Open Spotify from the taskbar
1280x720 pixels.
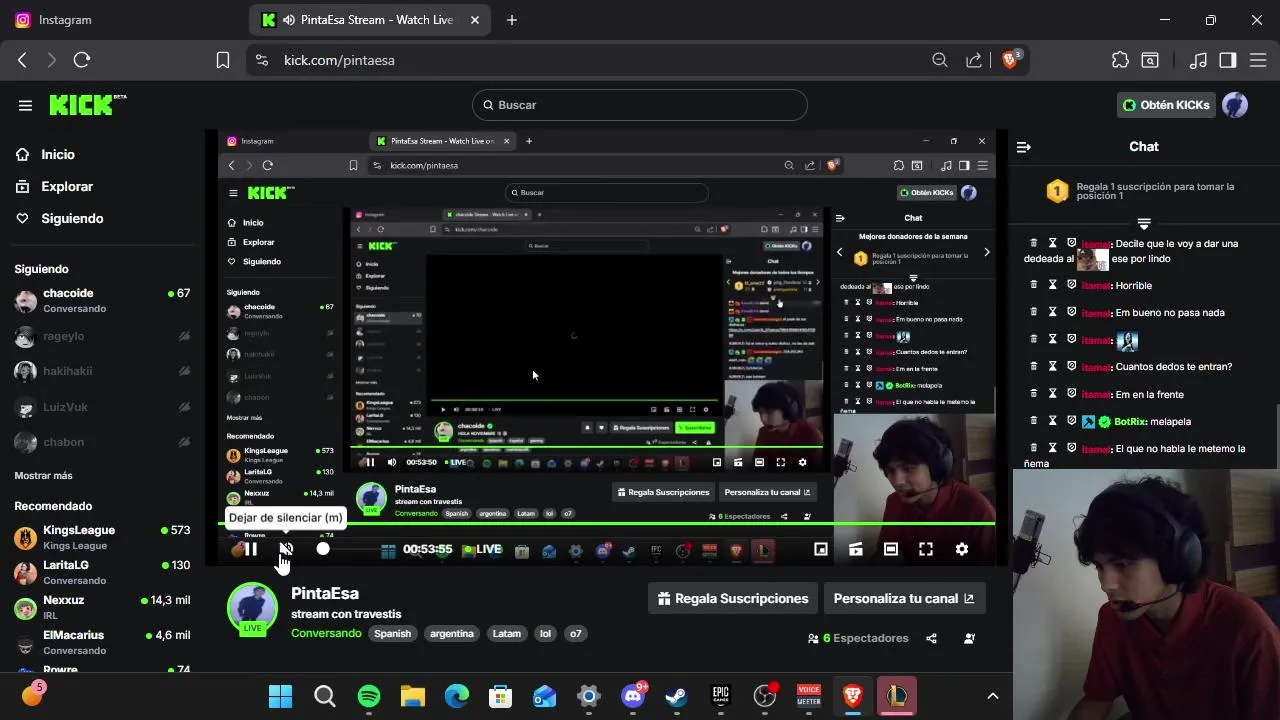[369, 696]
